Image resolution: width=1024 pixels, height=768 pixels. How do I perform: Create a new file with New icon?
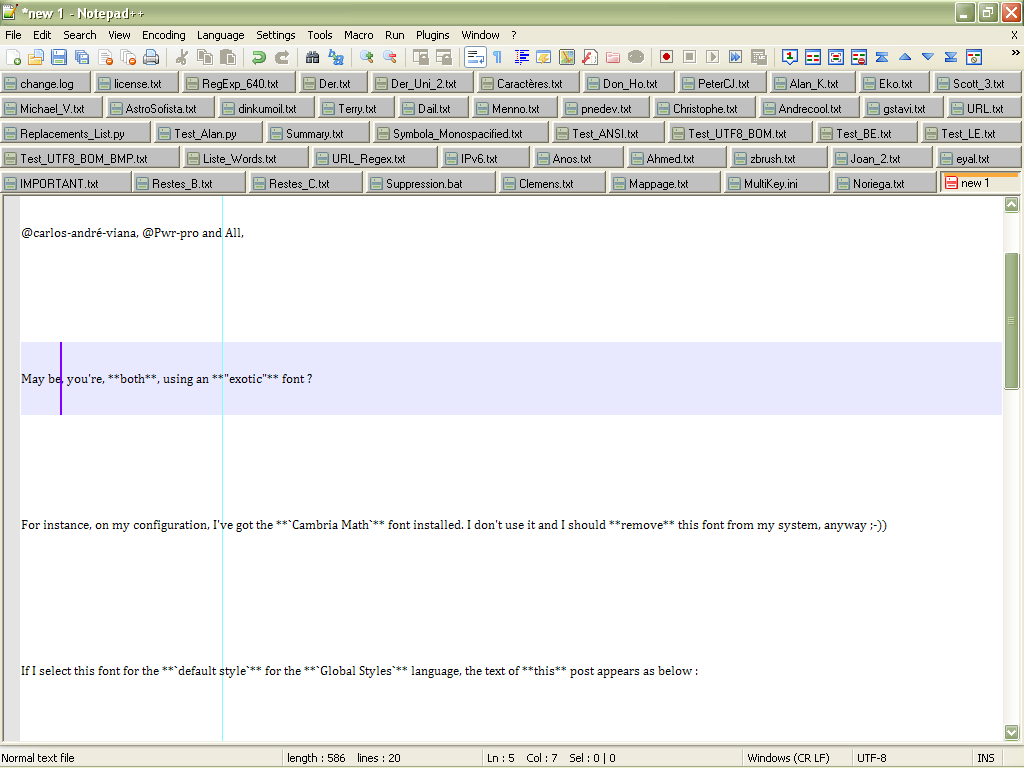coord(13,57)
